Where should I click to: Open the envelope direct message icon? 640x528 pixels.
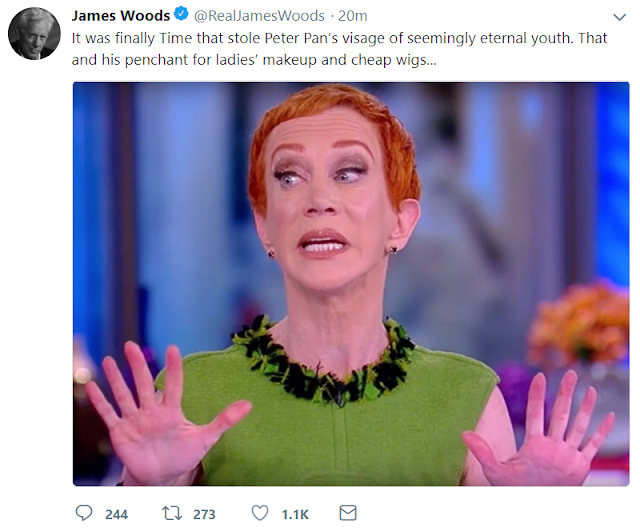point(348,513)
